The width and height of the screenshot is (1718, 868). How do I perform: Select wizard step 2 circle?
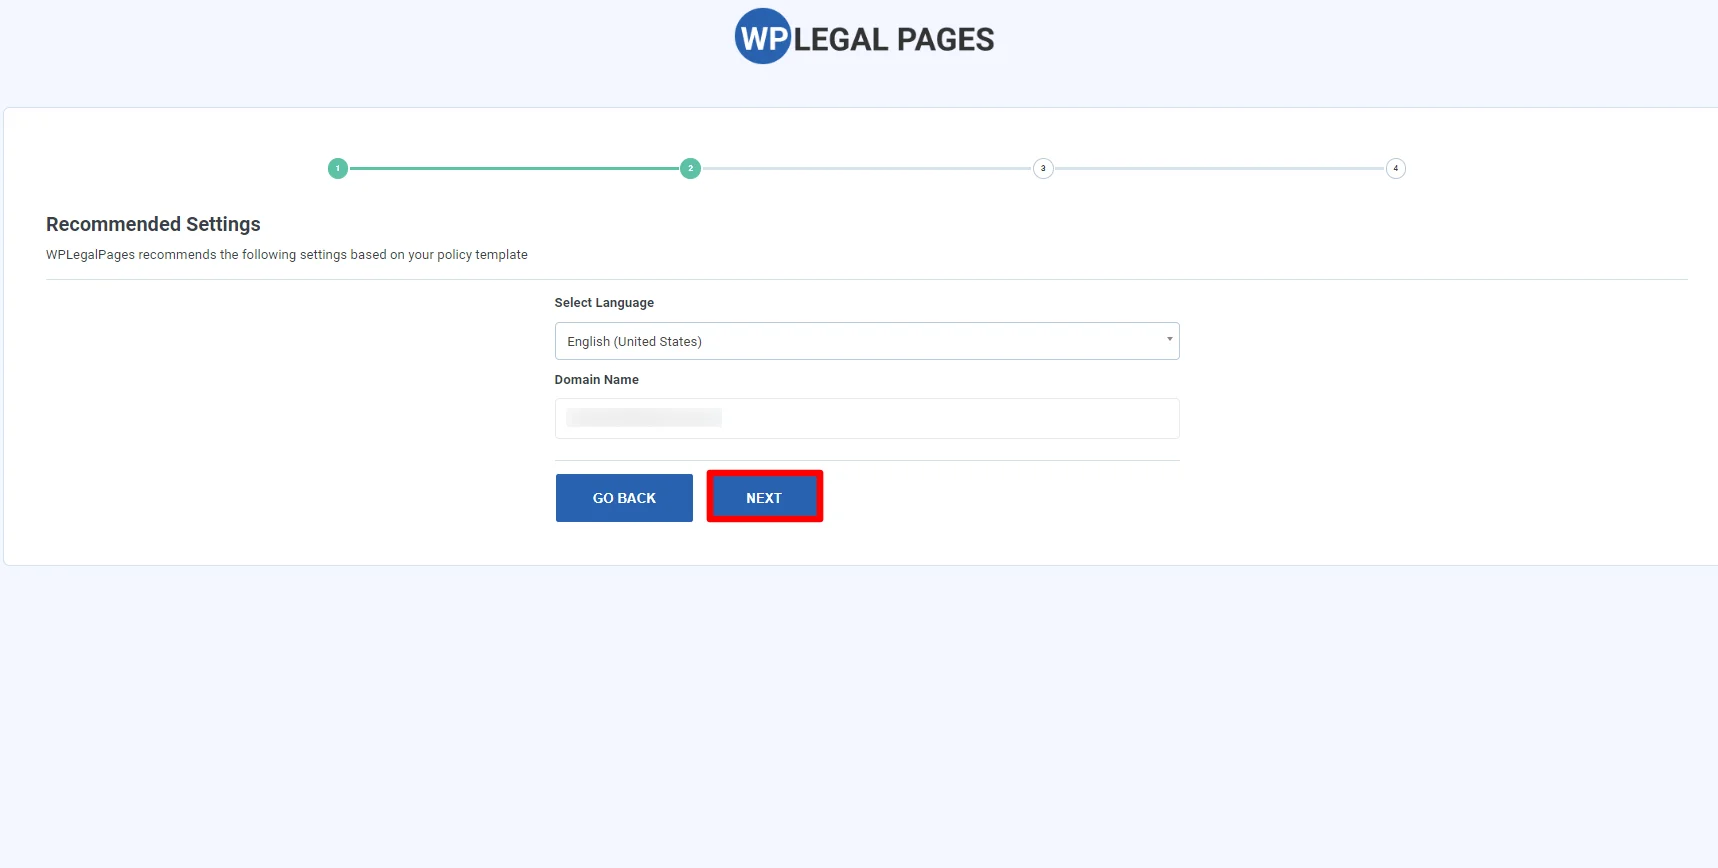[x=690, y=168]
